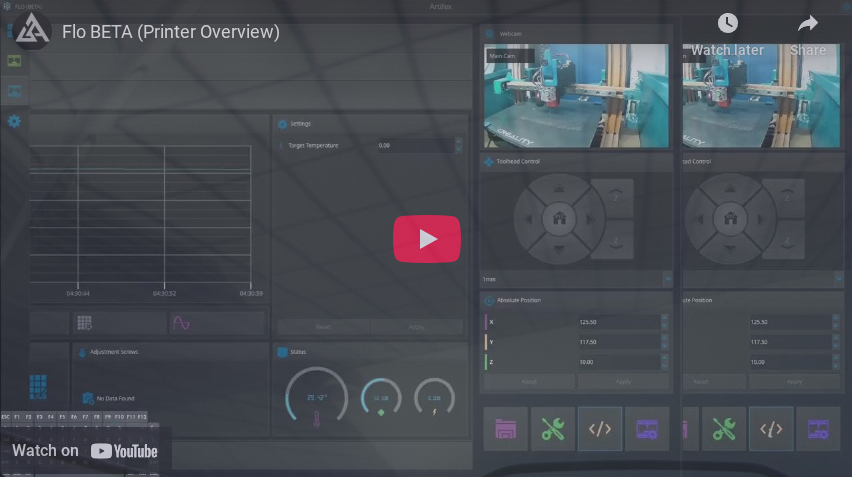Image resolution: width=852 pixels, height=477 pixels.
Task: Adjust the Target Temperature stepper arrows
Action: tap(459, 145)
